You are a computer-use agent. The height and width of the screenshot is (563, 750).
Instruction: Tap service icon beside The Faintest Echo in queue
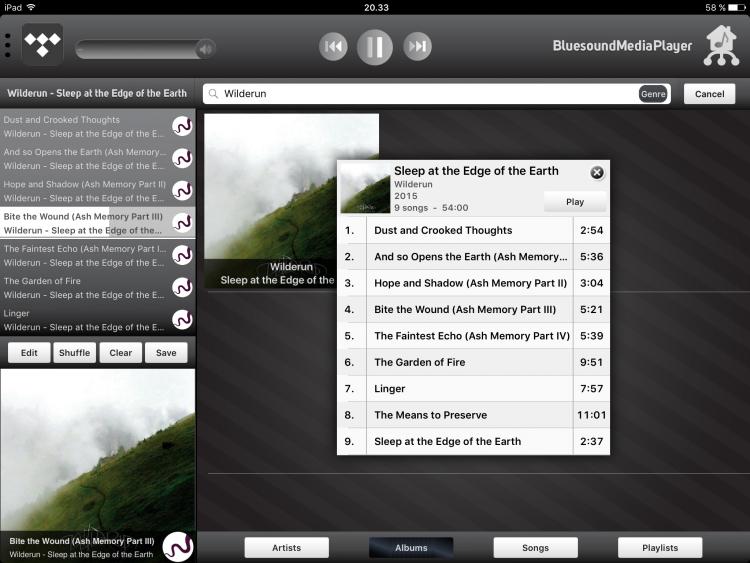tap(182, 255)
